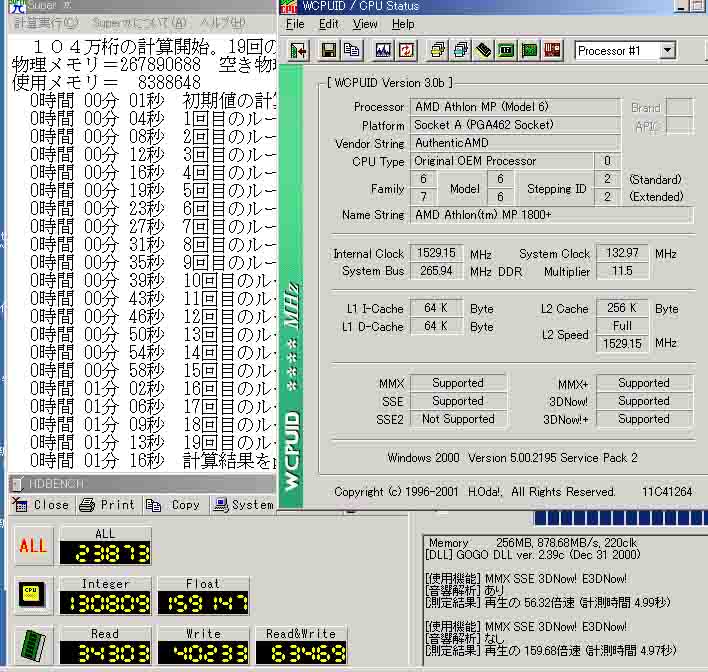Click the 19回目のループ line in Super PI
708x672 pixels.
[153, 443]
